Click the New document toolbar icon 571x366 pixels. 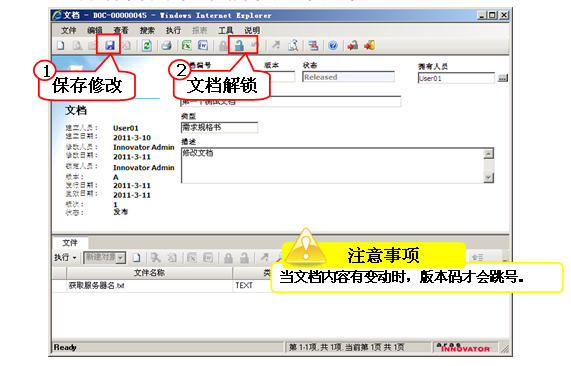tap(61, 46)
